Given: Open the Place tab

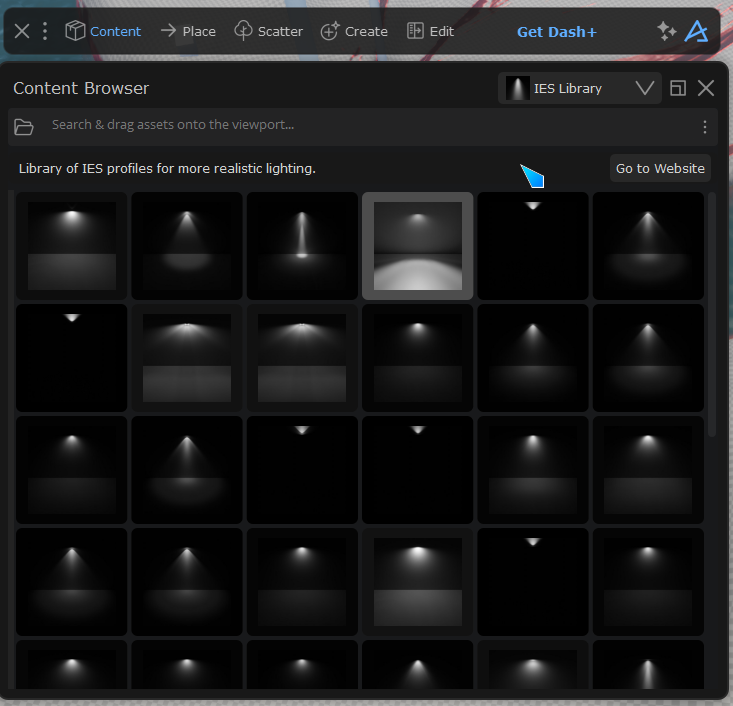Looking at the screenshot, I should point(188,31).
